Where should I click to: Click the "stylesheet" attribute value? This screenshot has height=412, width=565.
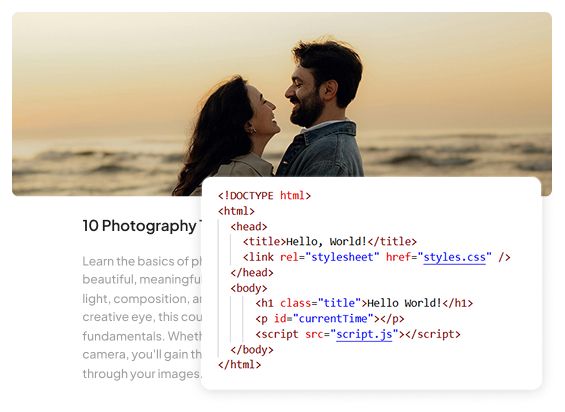tap(342, 257)
